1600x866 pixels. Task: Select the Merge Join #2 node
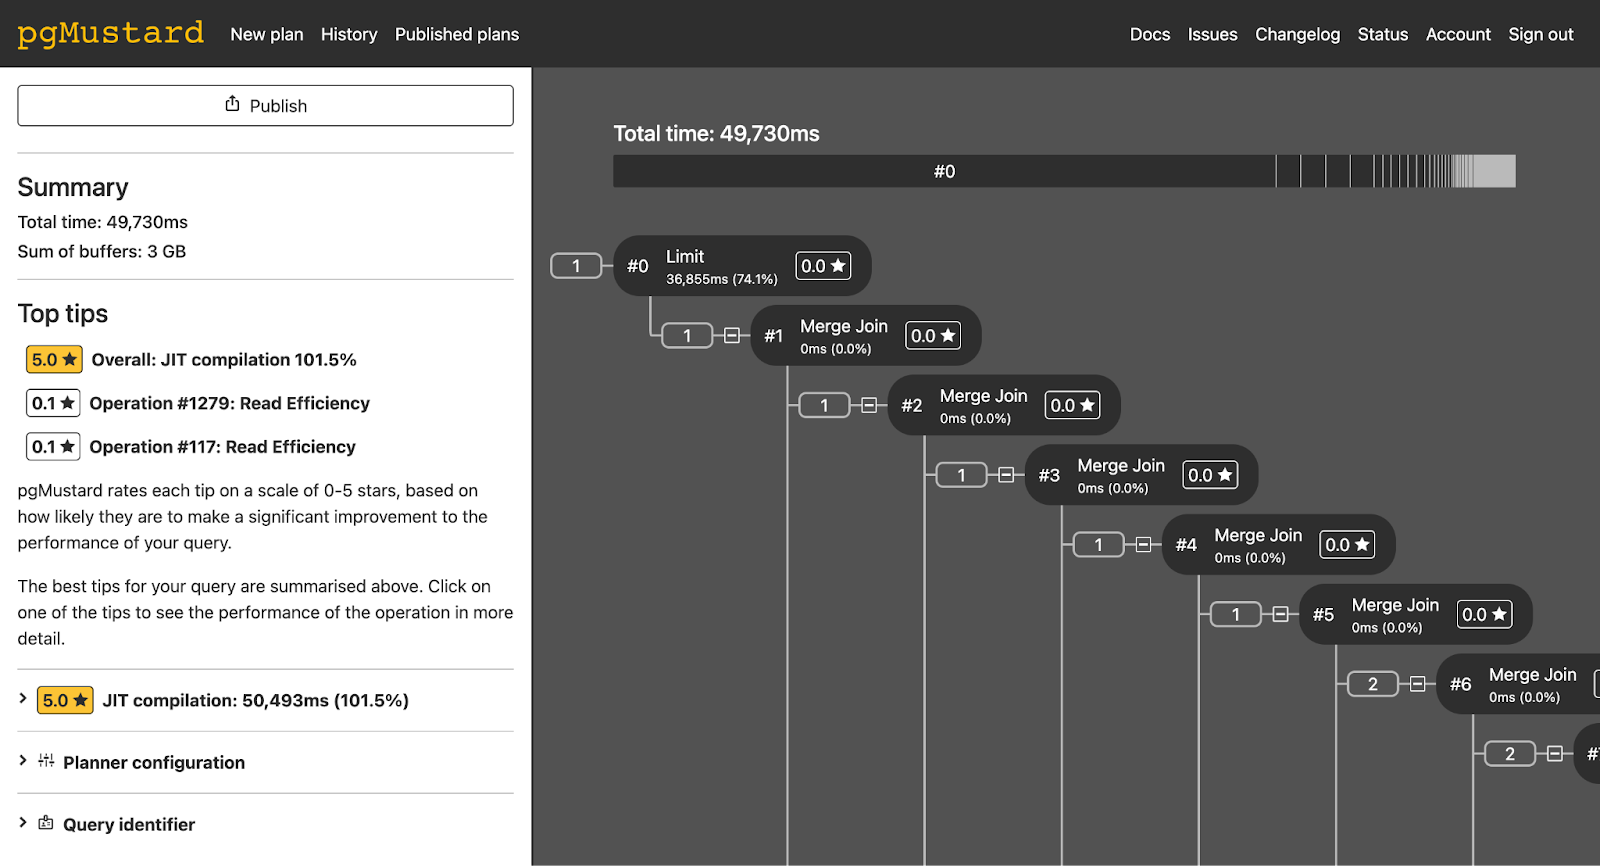coord(983,405)
